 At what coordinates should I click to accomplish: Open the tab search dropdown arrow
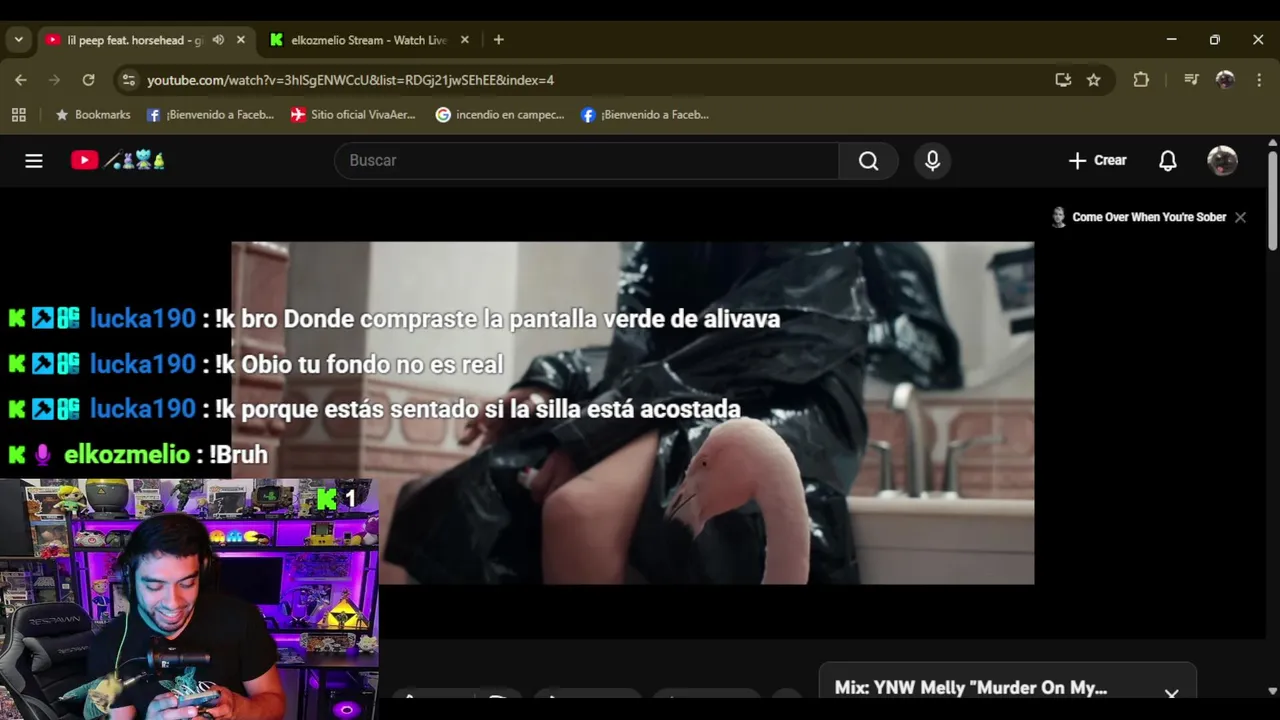pyautogui.click(x=18, y=40)
